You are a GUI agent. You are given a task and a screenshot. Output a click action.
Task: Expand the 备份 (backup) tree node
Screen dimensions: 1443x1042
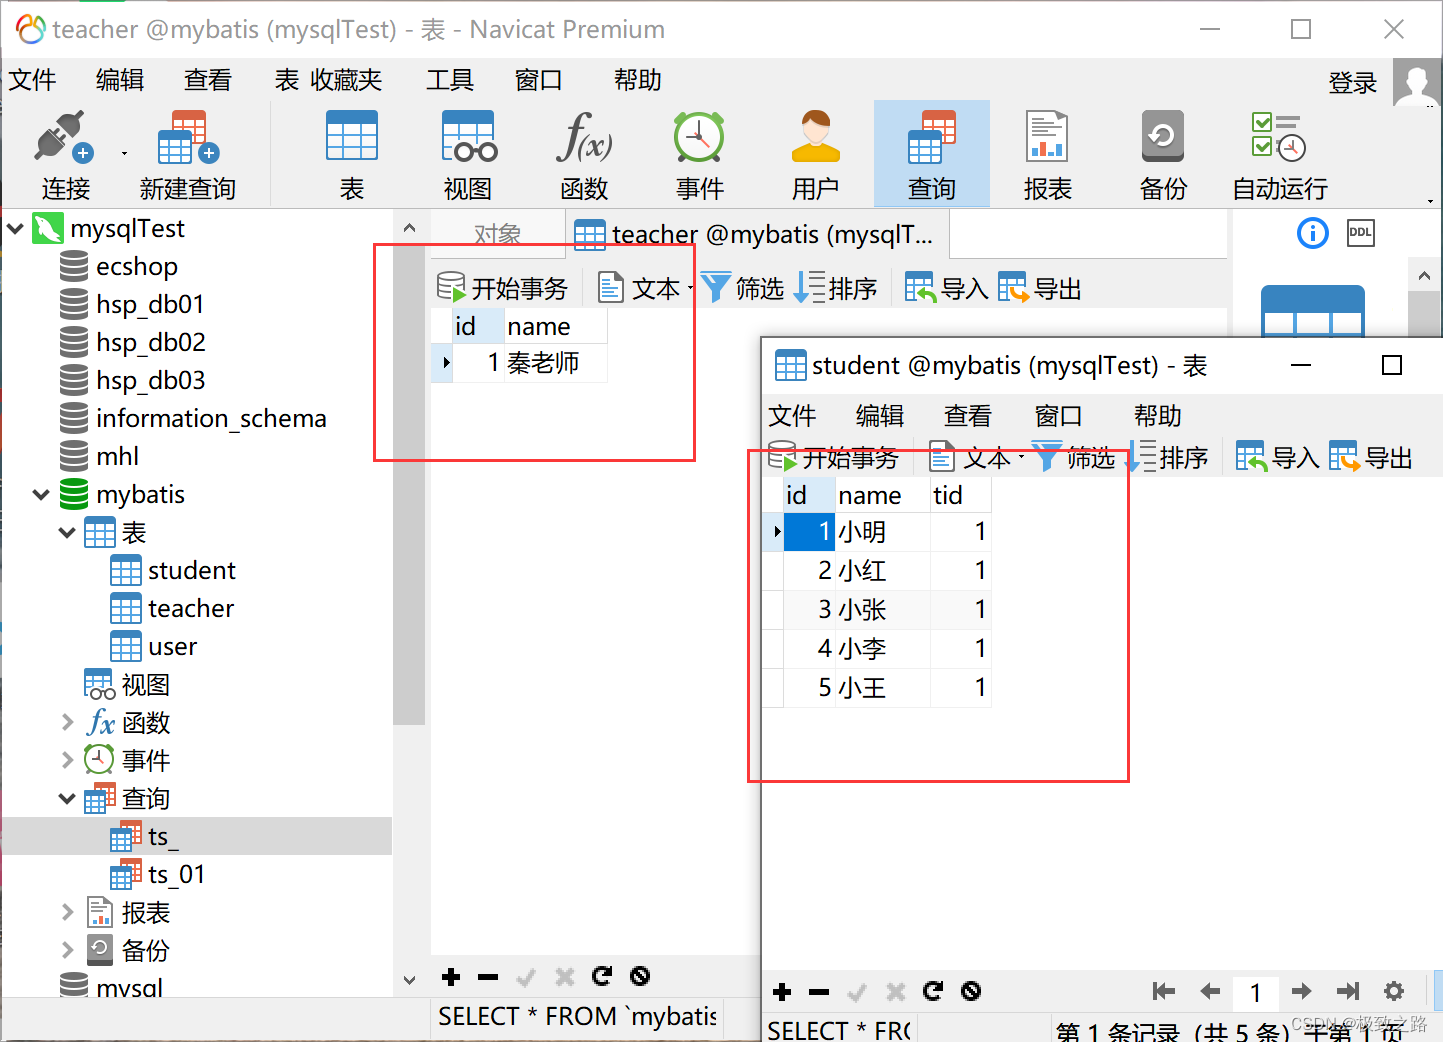tap(67, 950)
